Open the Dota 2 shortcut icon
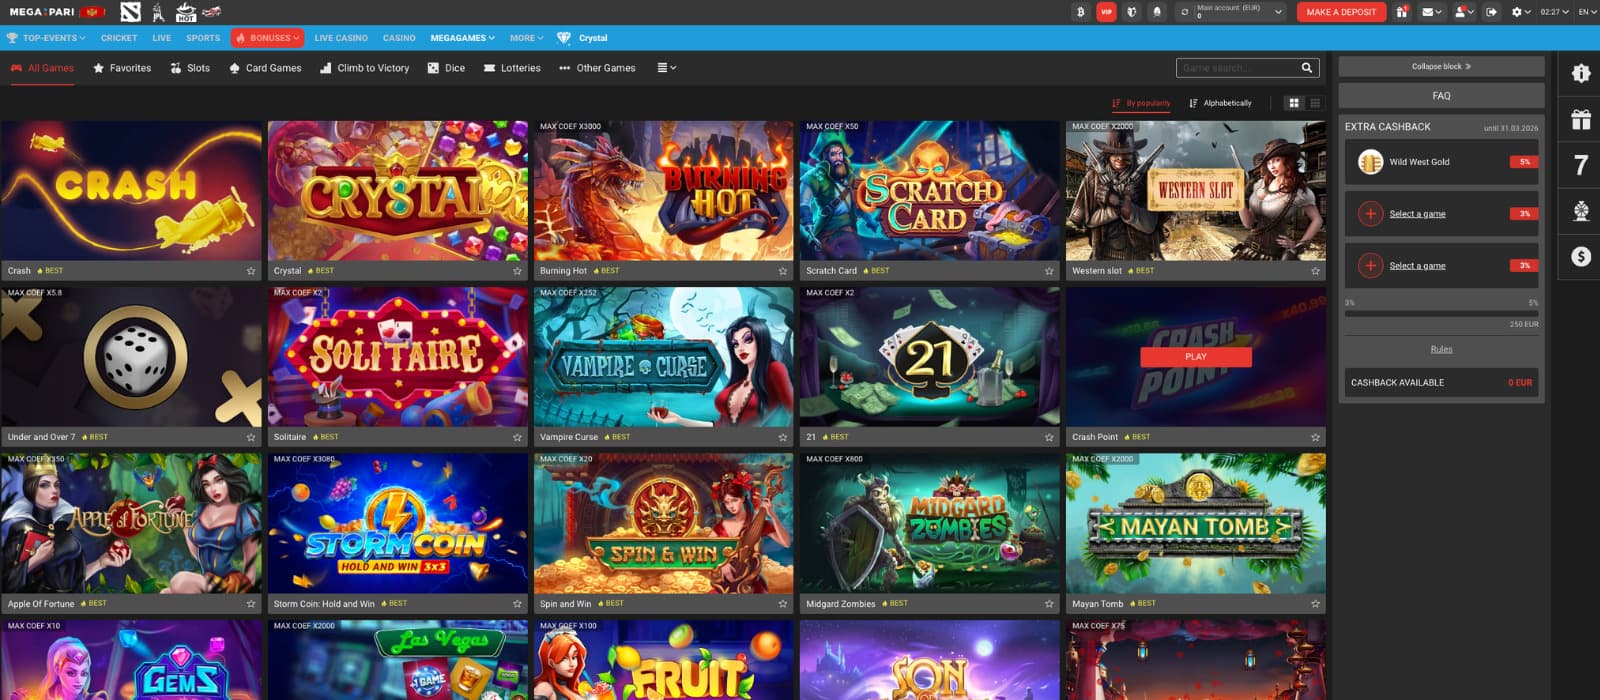Viewport: 1600px width, 700px height. pyautogui.click(x=130, y=12)
